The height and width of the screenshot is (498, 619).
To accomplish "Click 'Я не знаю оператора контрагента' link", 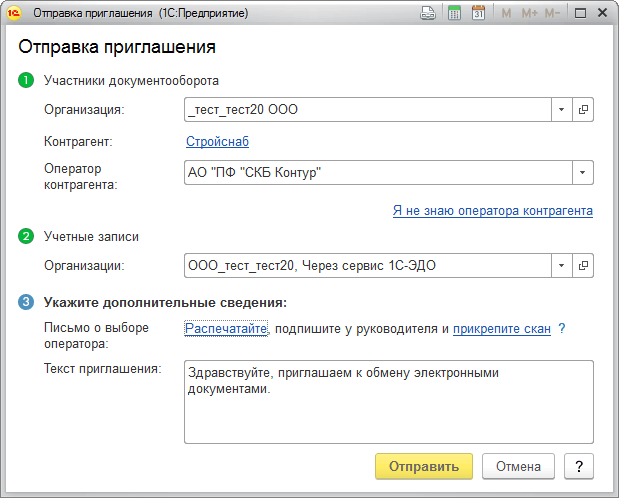I will pyautogui.click(x=493, y=211).
